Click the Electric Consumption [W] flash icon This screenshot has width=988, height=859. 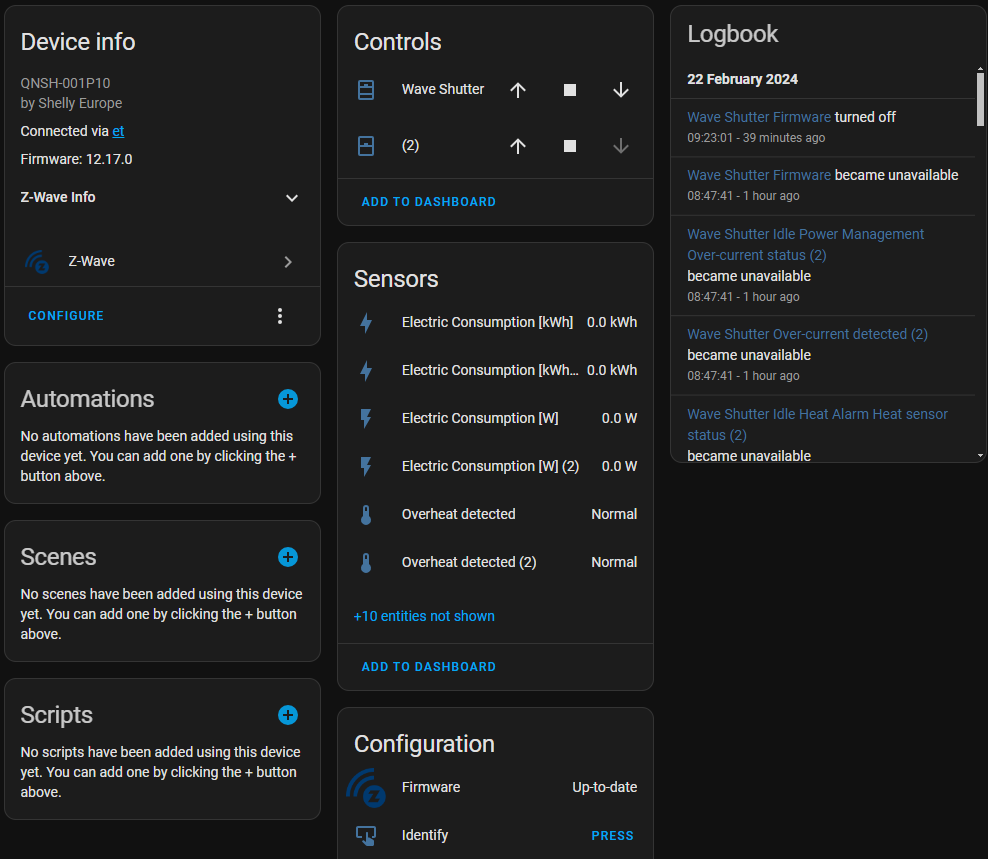coord(366,418)
